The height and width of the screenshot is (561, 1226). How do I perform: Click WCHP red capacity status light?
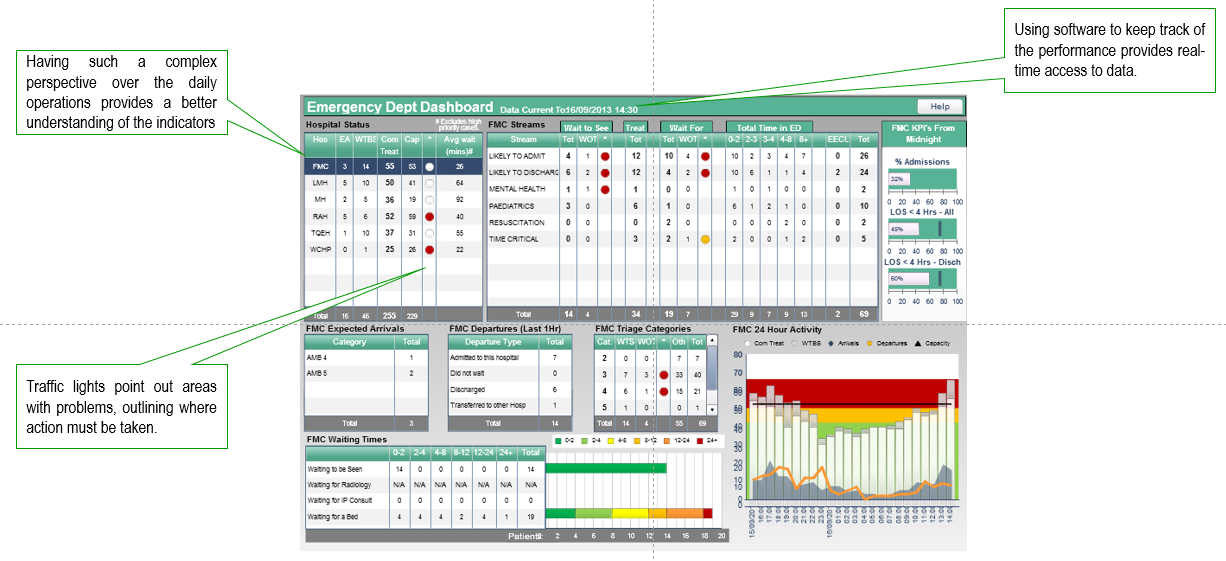click(x=429, y=250)
